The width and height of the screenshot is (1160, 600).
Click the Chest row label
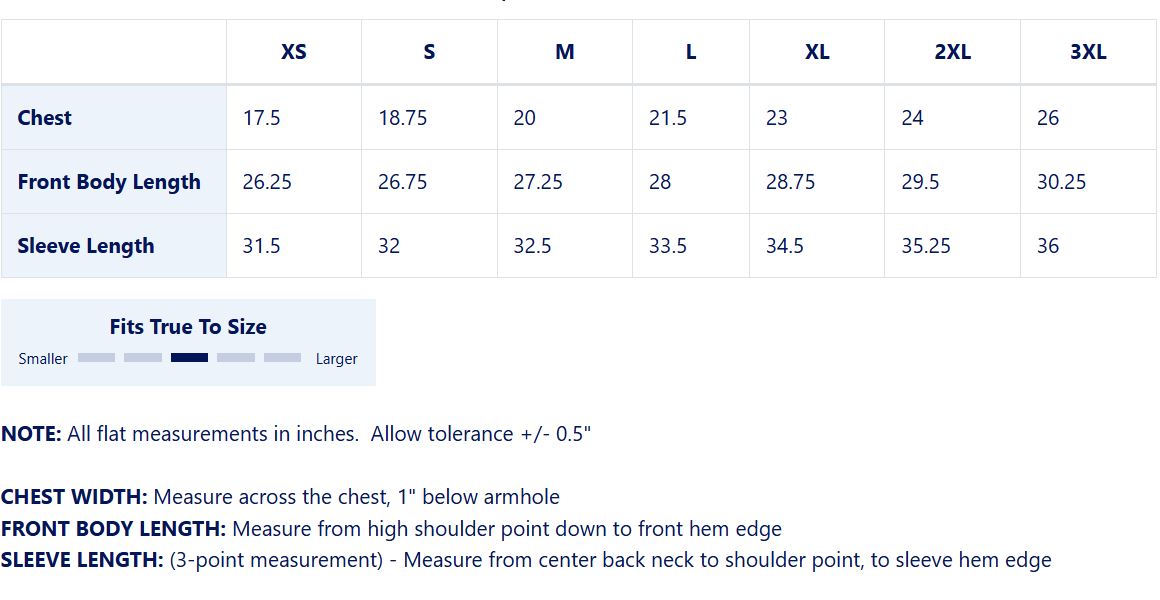point(45,118)
